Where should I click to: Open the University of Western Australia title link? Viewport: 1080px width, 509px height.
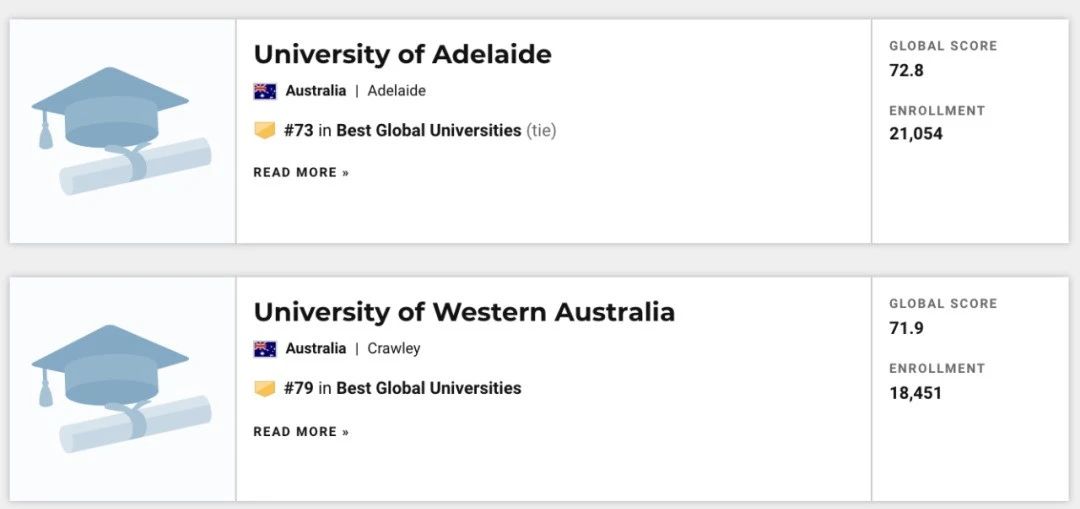tap(464, 312)
